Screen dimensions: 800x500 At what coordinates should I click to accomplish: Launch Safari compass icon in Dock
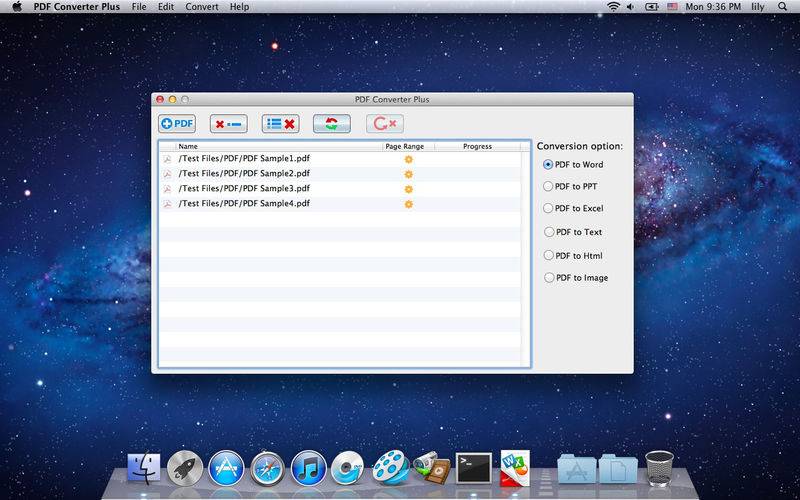click(x=267, y=468)
